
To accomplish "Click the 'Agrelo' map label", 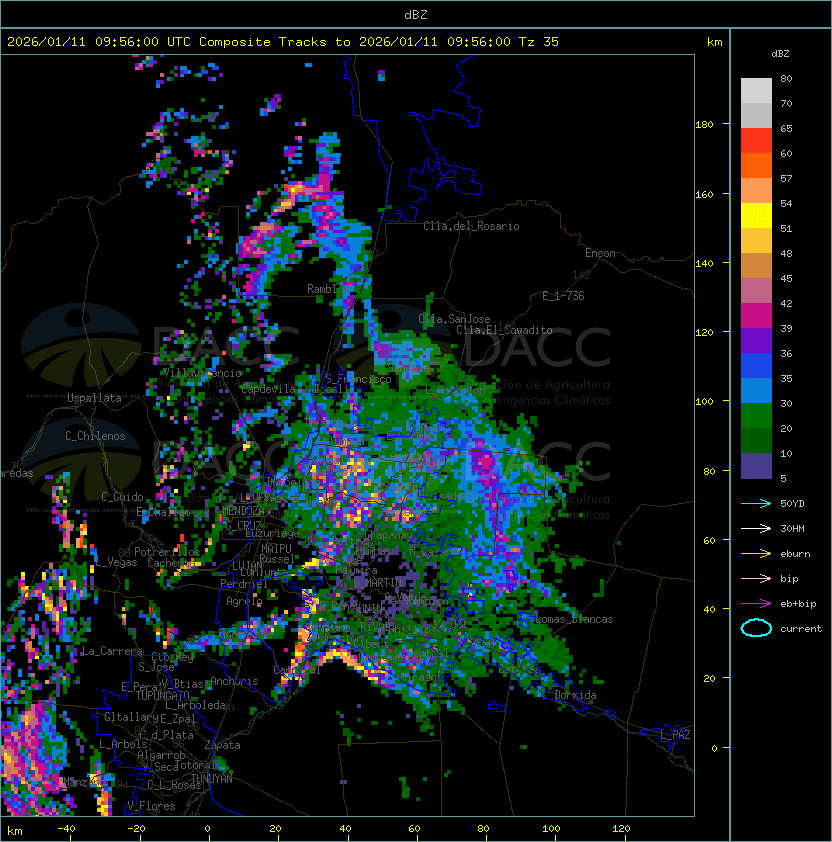I will coord(244,601).
